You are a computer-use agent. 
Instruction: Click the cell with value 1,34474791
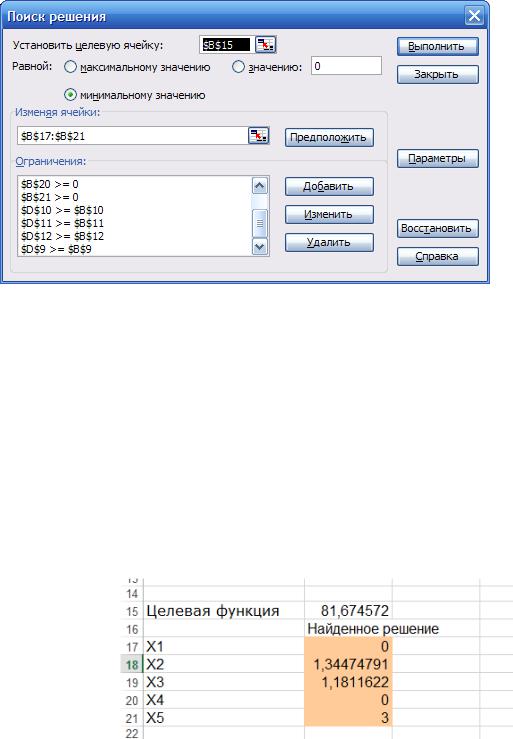(348, 664)
